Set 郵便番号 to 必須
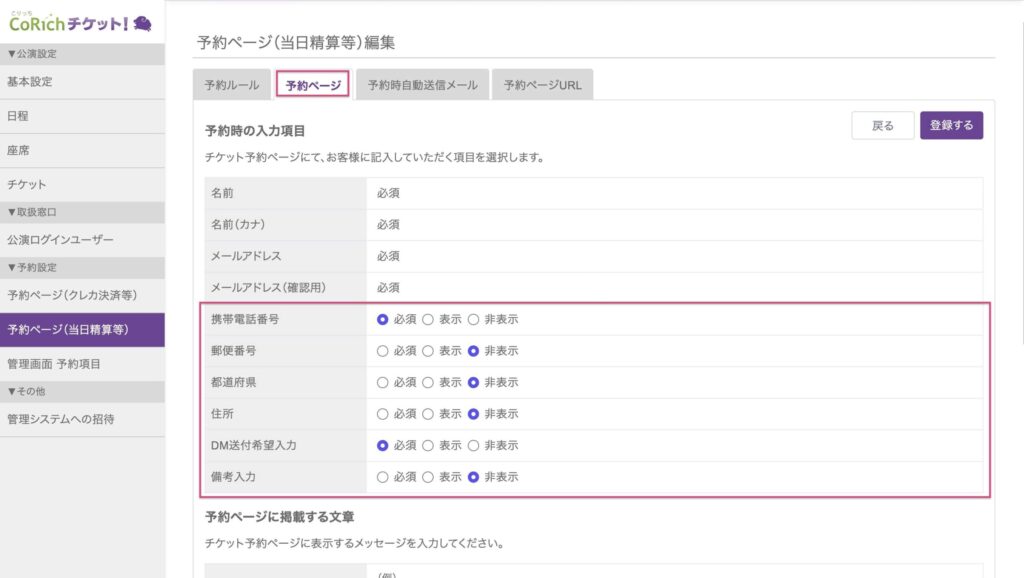Screen dimensions: 1024x578 click(383, 351)
